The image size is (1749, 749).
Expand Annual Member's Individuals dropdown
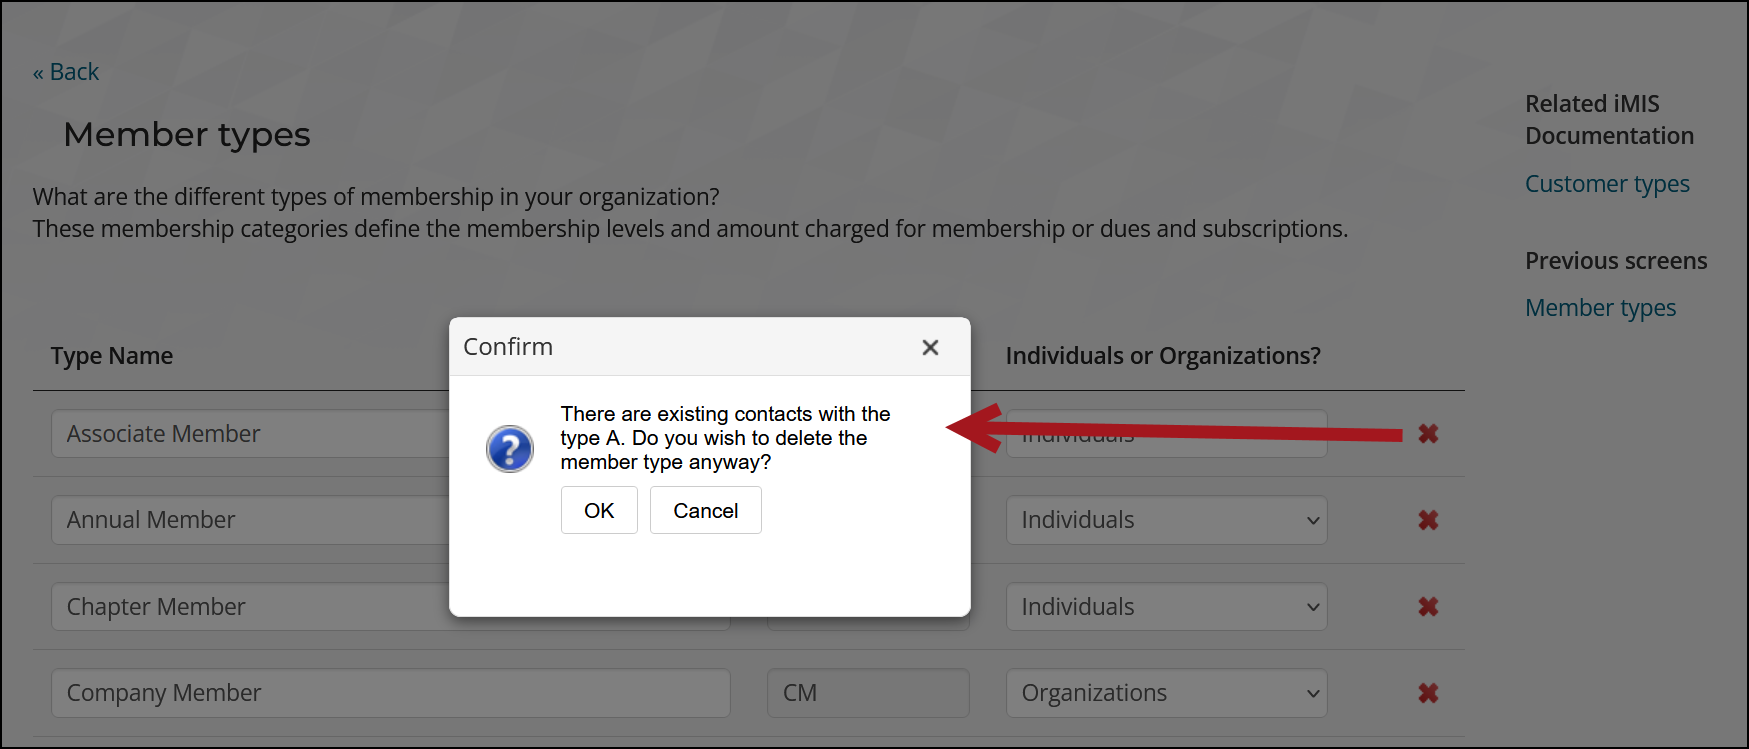click(1166, 520)
